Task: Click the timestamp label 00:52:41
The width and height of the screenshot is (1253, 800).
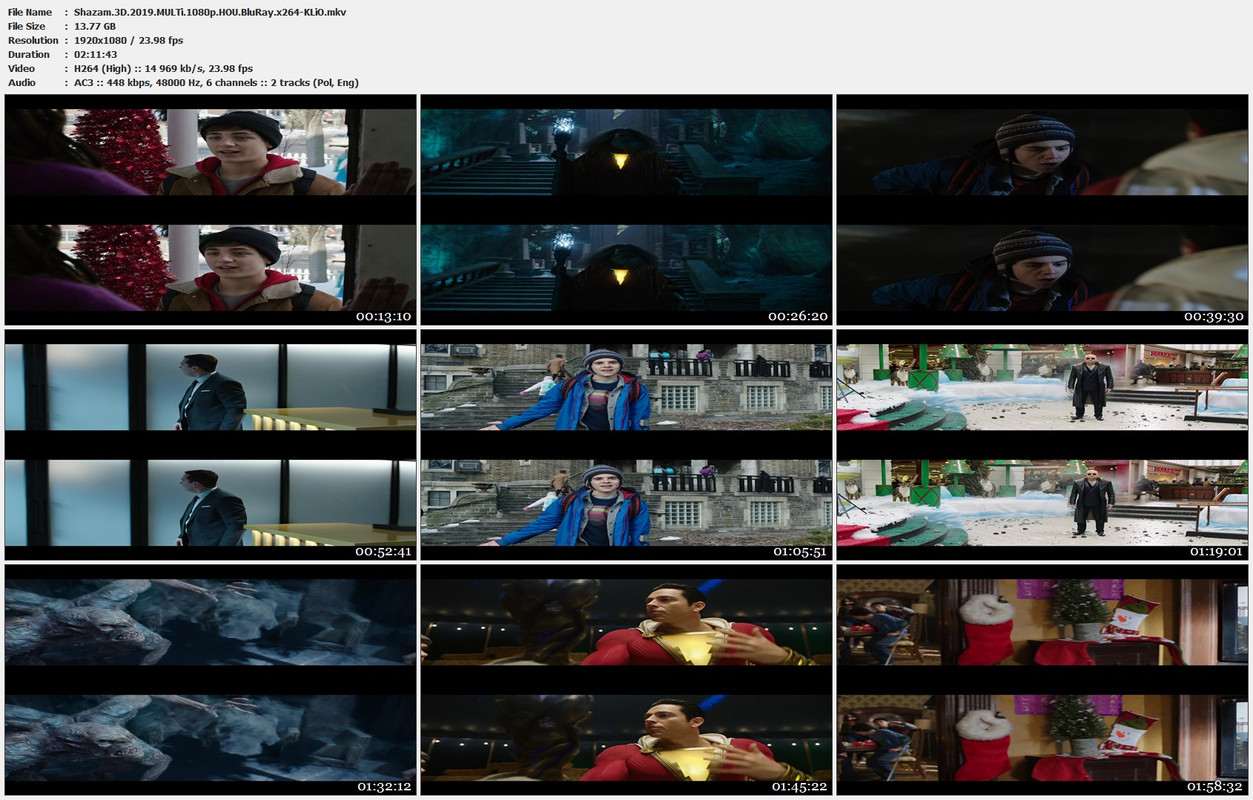Action: pos(383,551)
